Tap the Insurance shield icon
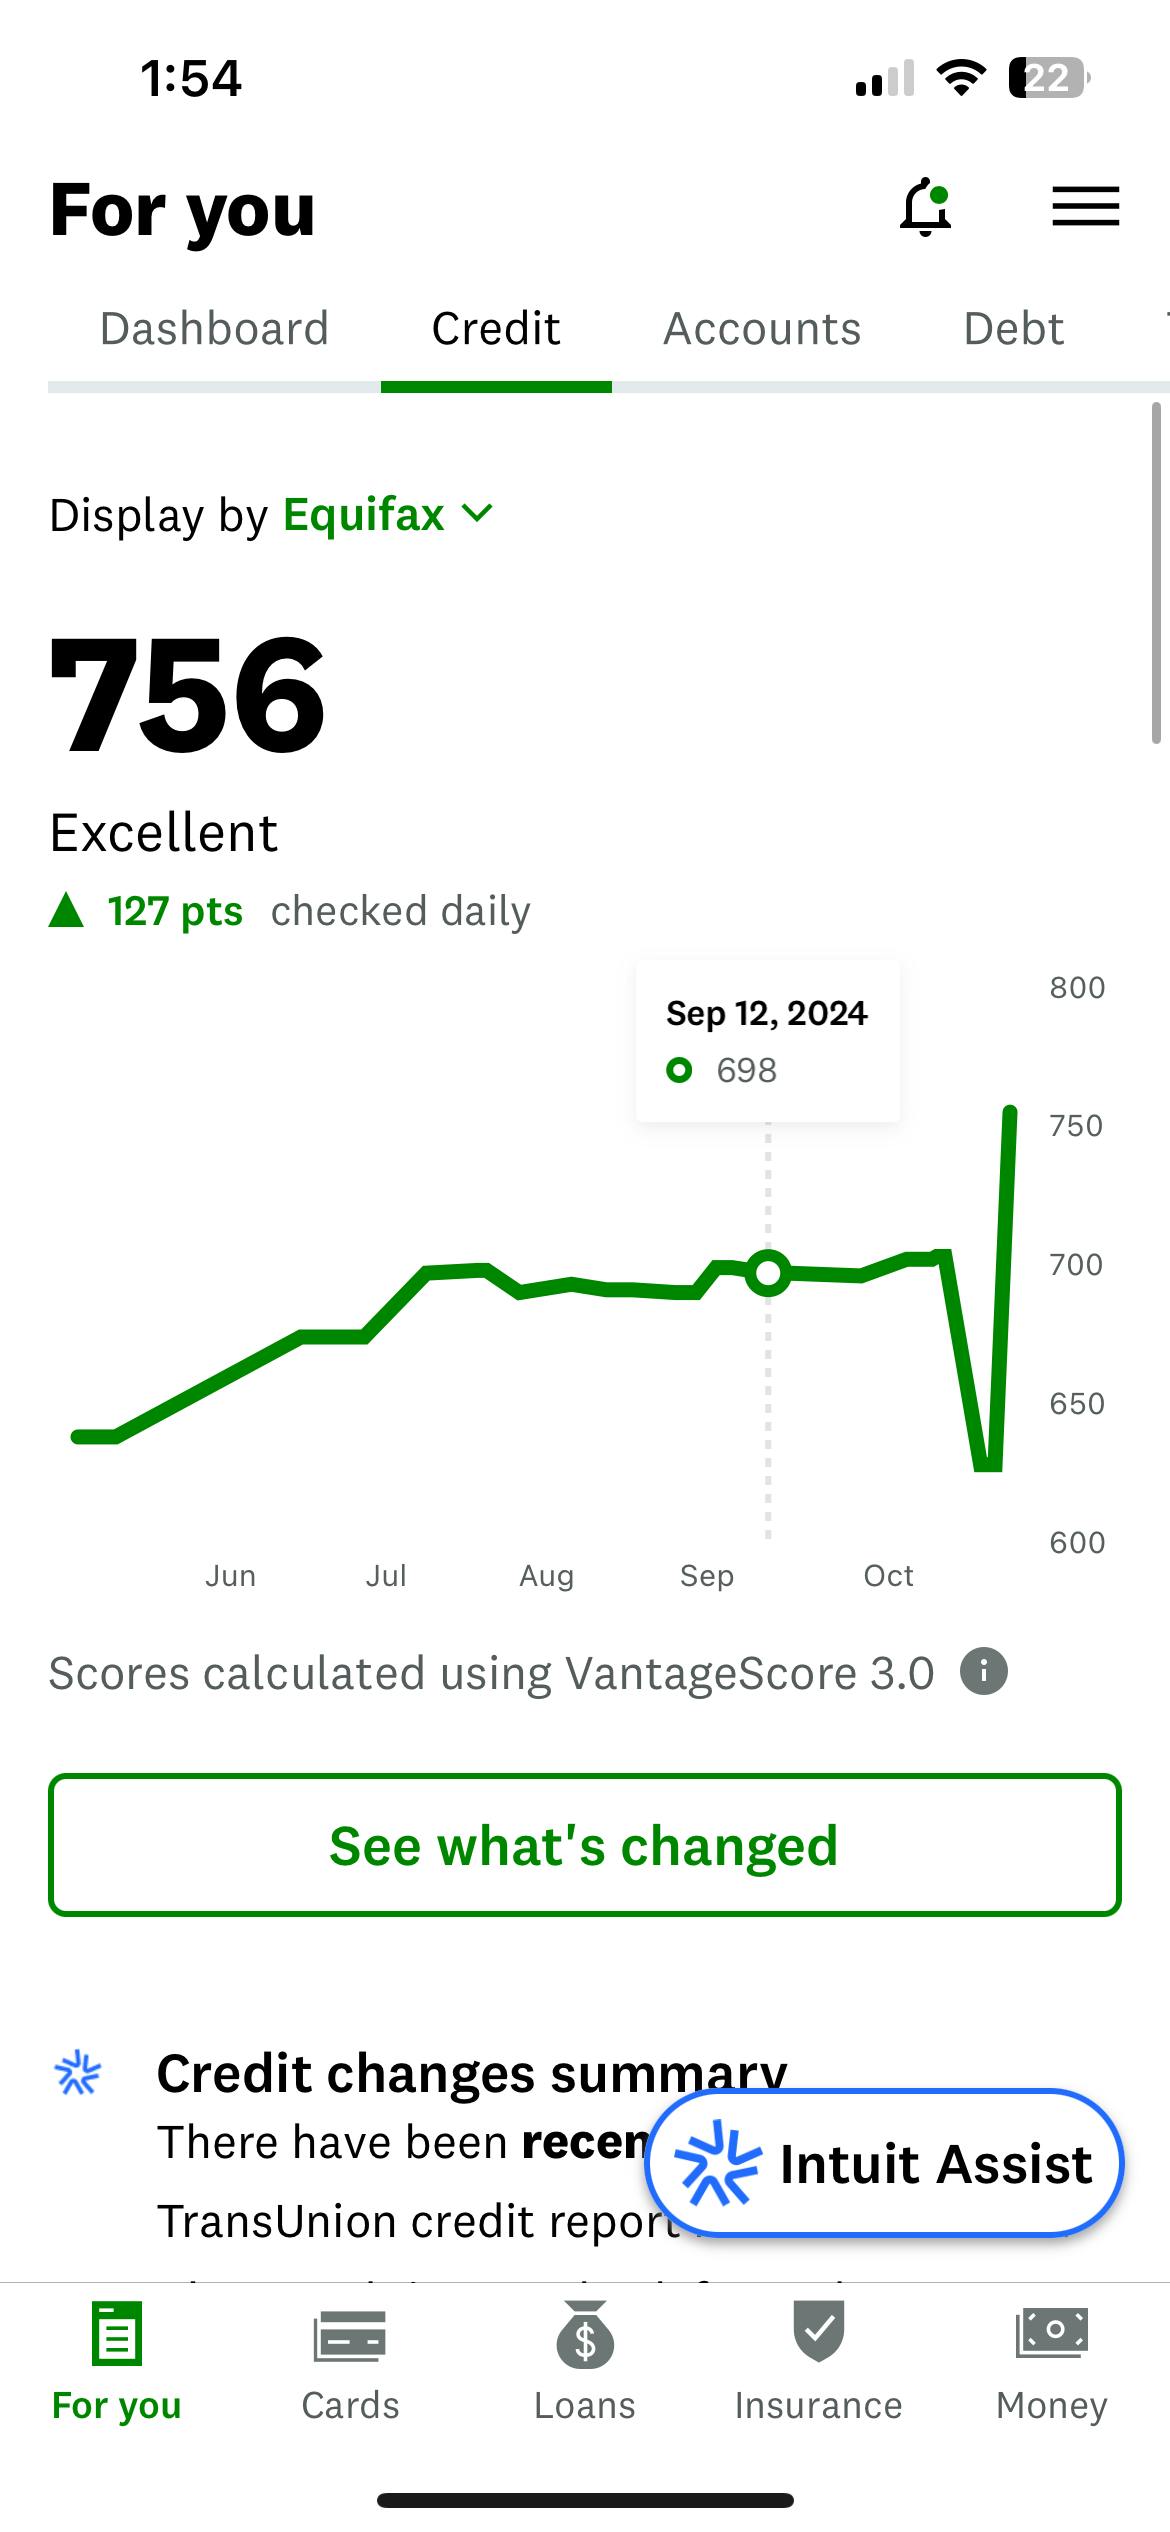Screen dimensions: 1170x2532 [818, 2332]
